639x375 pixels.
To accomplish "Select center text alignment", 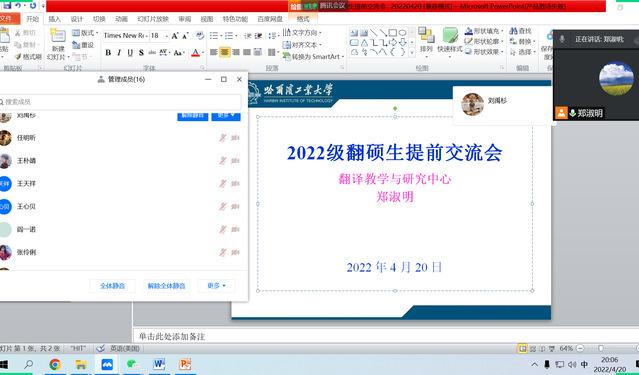I will (x=225, y=52).
